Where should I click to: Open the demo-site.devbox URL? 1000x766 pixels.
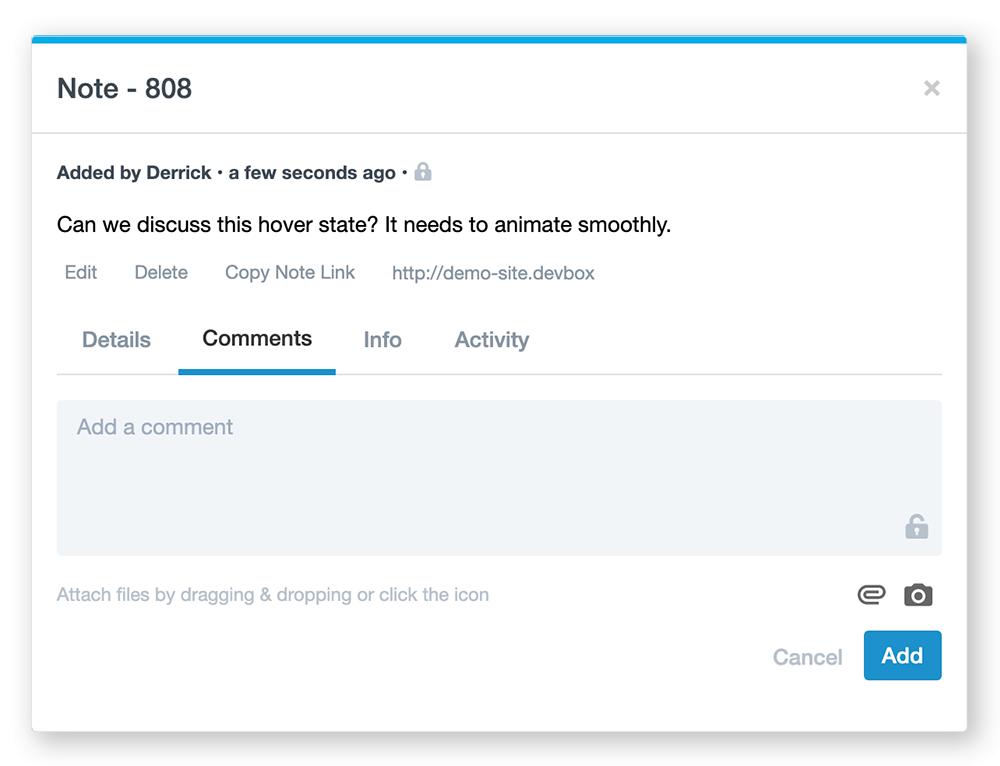point(493,273)
